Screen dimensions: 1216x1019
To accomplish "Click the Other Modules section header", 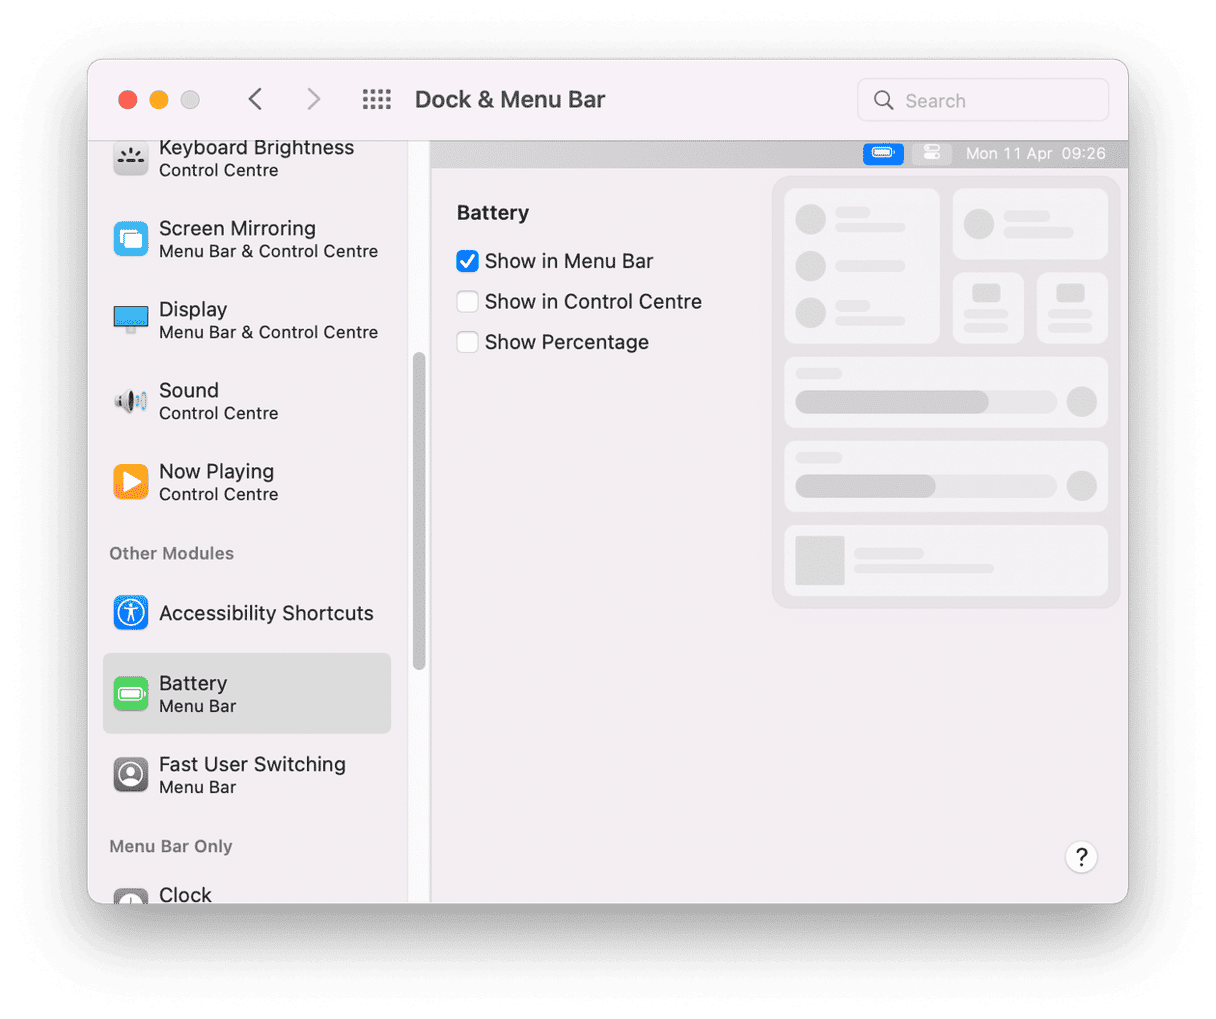I will point(171,553).
